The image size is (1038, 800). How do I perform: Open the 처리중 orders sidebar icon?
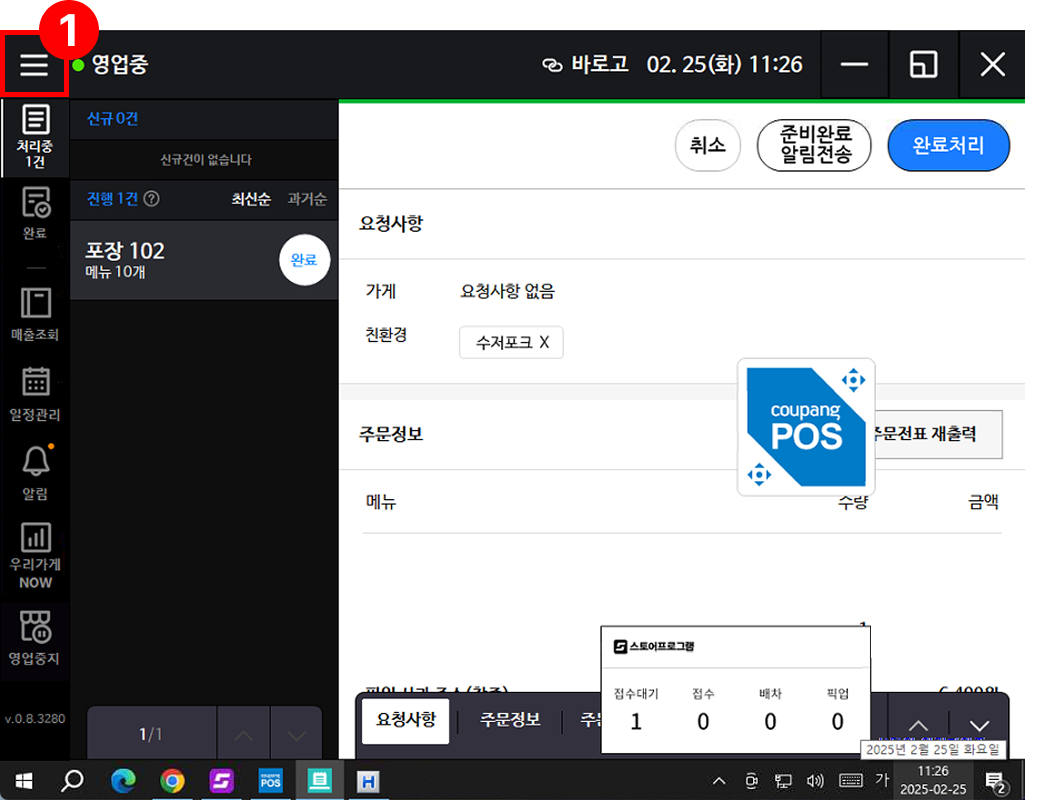(x=35, y=135)
